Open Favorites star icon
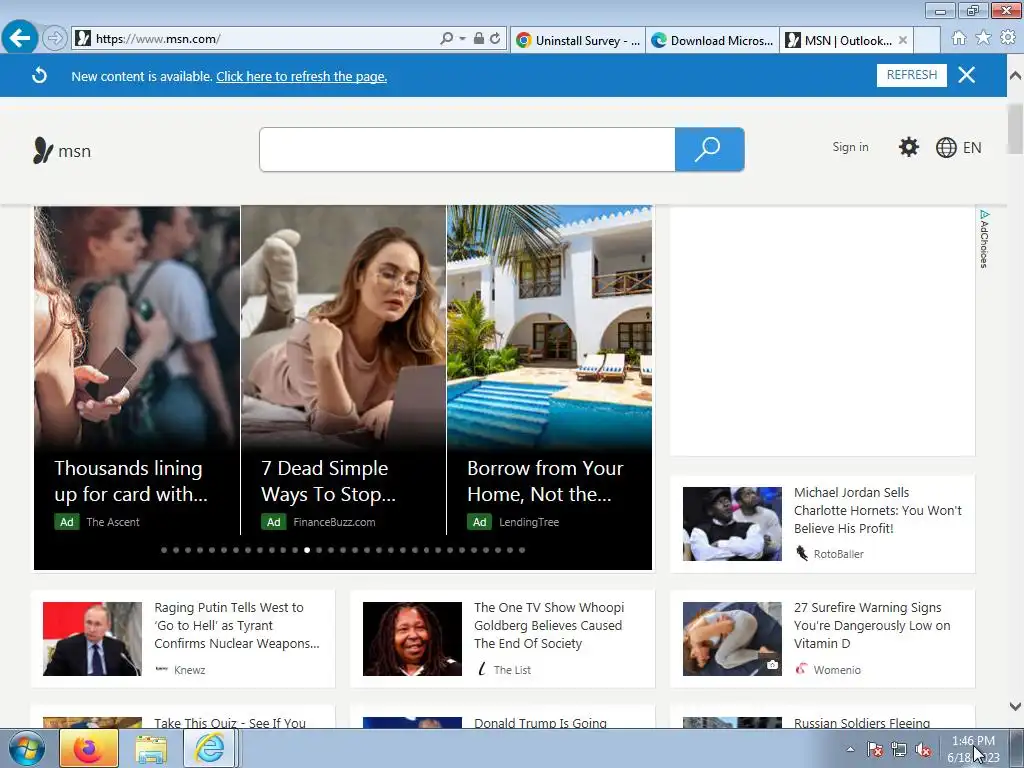This screenshot has width=1024, height=768. pos(984,38)
